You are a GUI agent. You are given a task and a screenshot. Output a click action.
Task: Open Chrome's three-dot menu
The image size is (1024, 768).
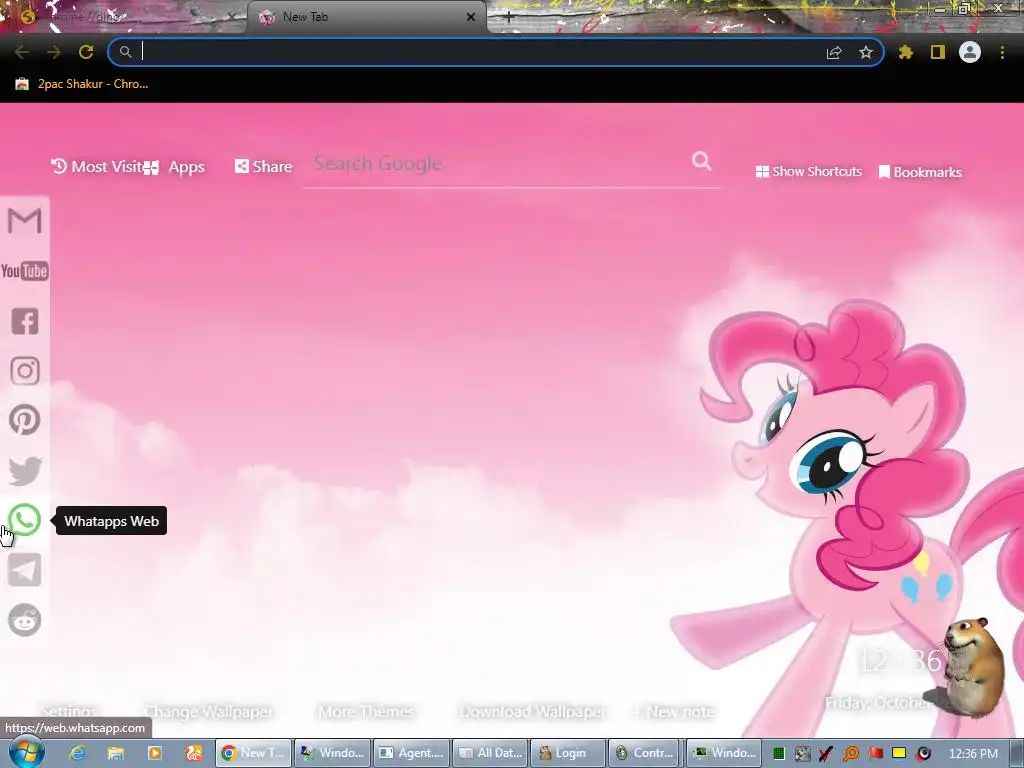pyautogui.click(x=1002, y=52)
